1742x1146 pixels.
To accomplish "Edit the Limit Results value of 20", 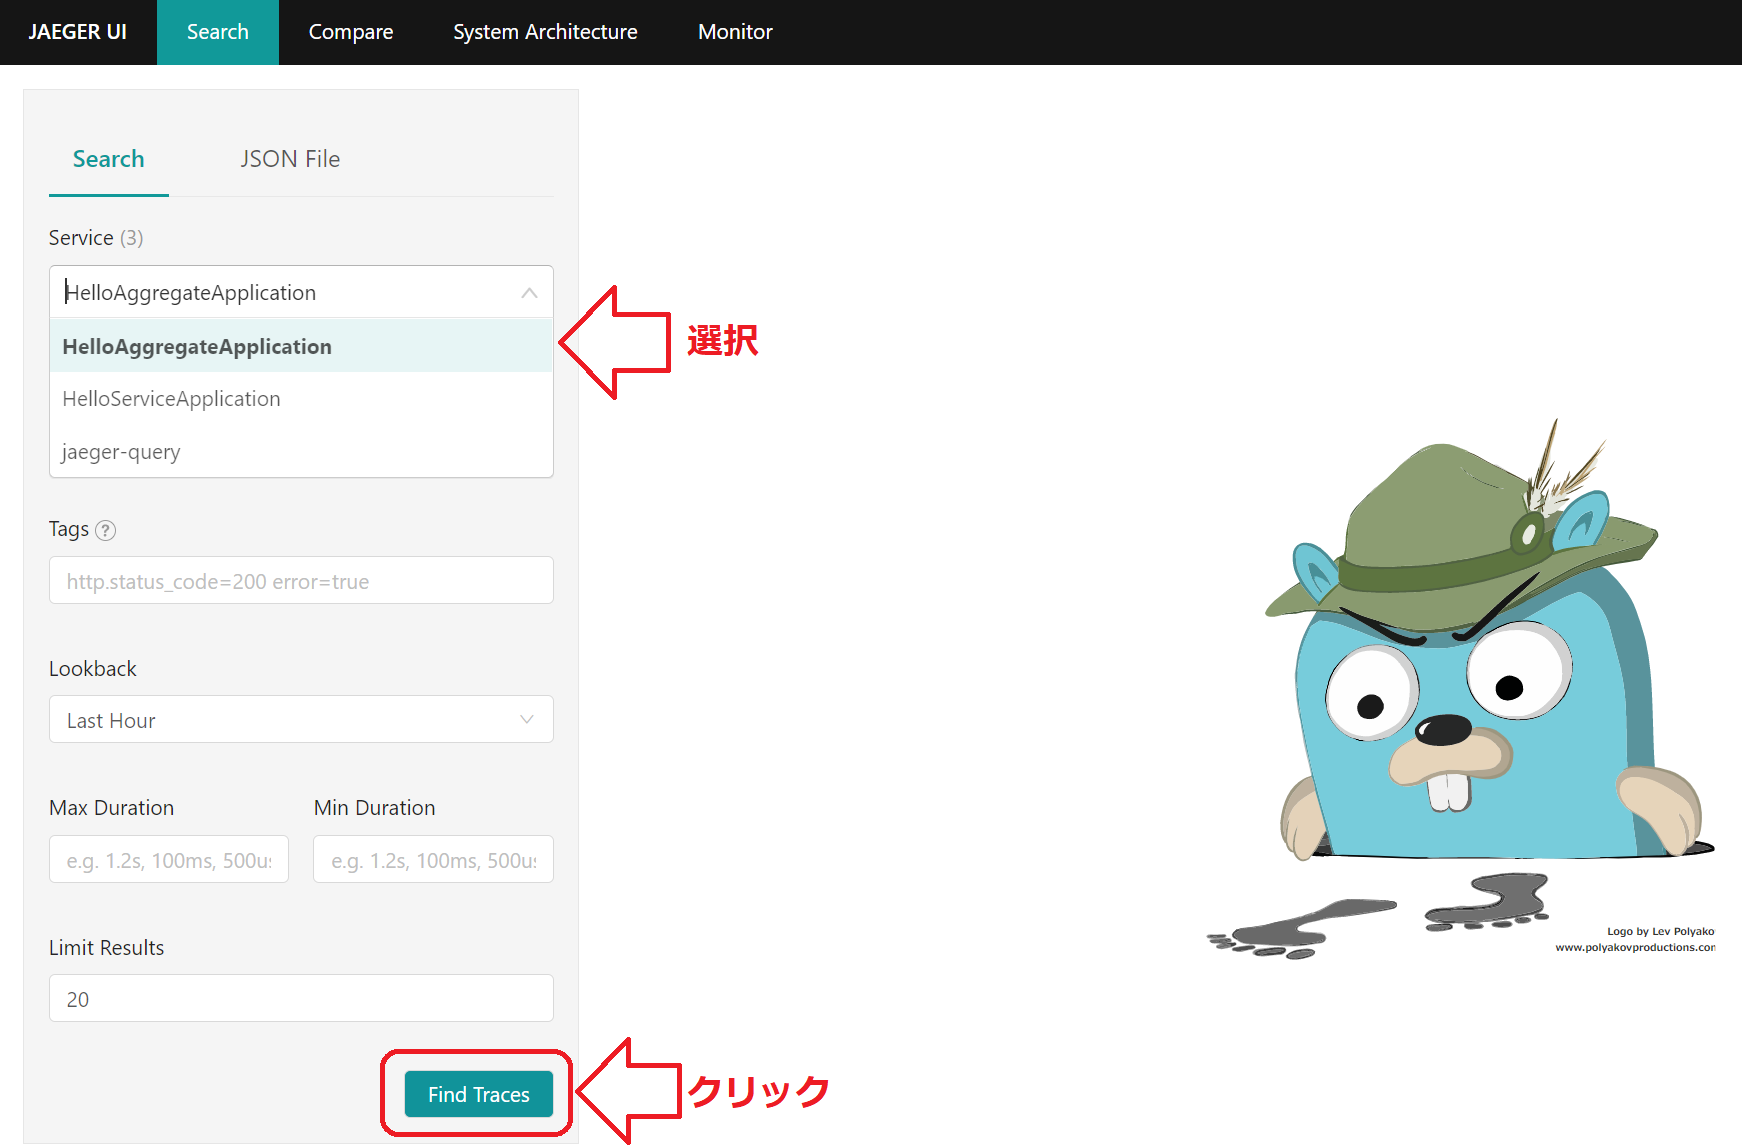I will pos(300,997).
